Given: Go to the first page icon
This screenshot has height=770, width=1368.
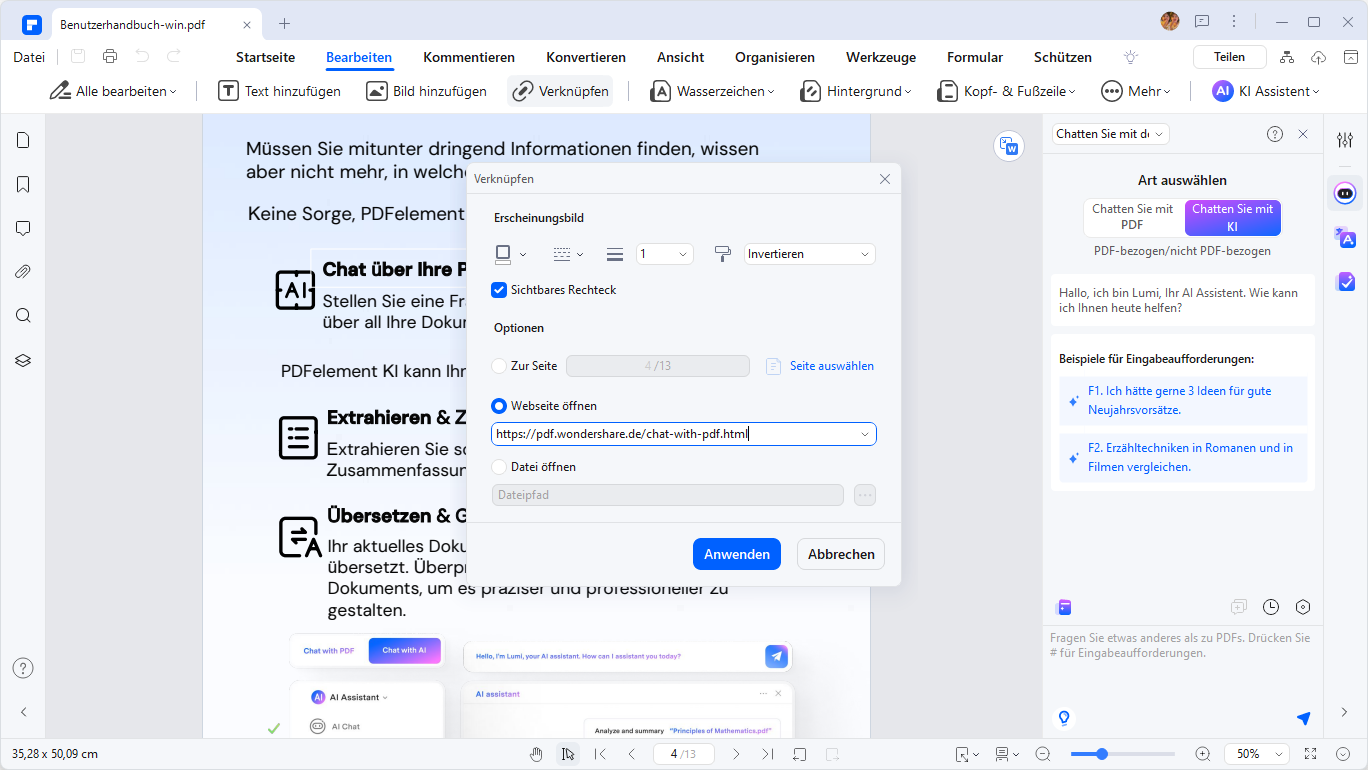Looking at the screenshot, I should point(600,754).
